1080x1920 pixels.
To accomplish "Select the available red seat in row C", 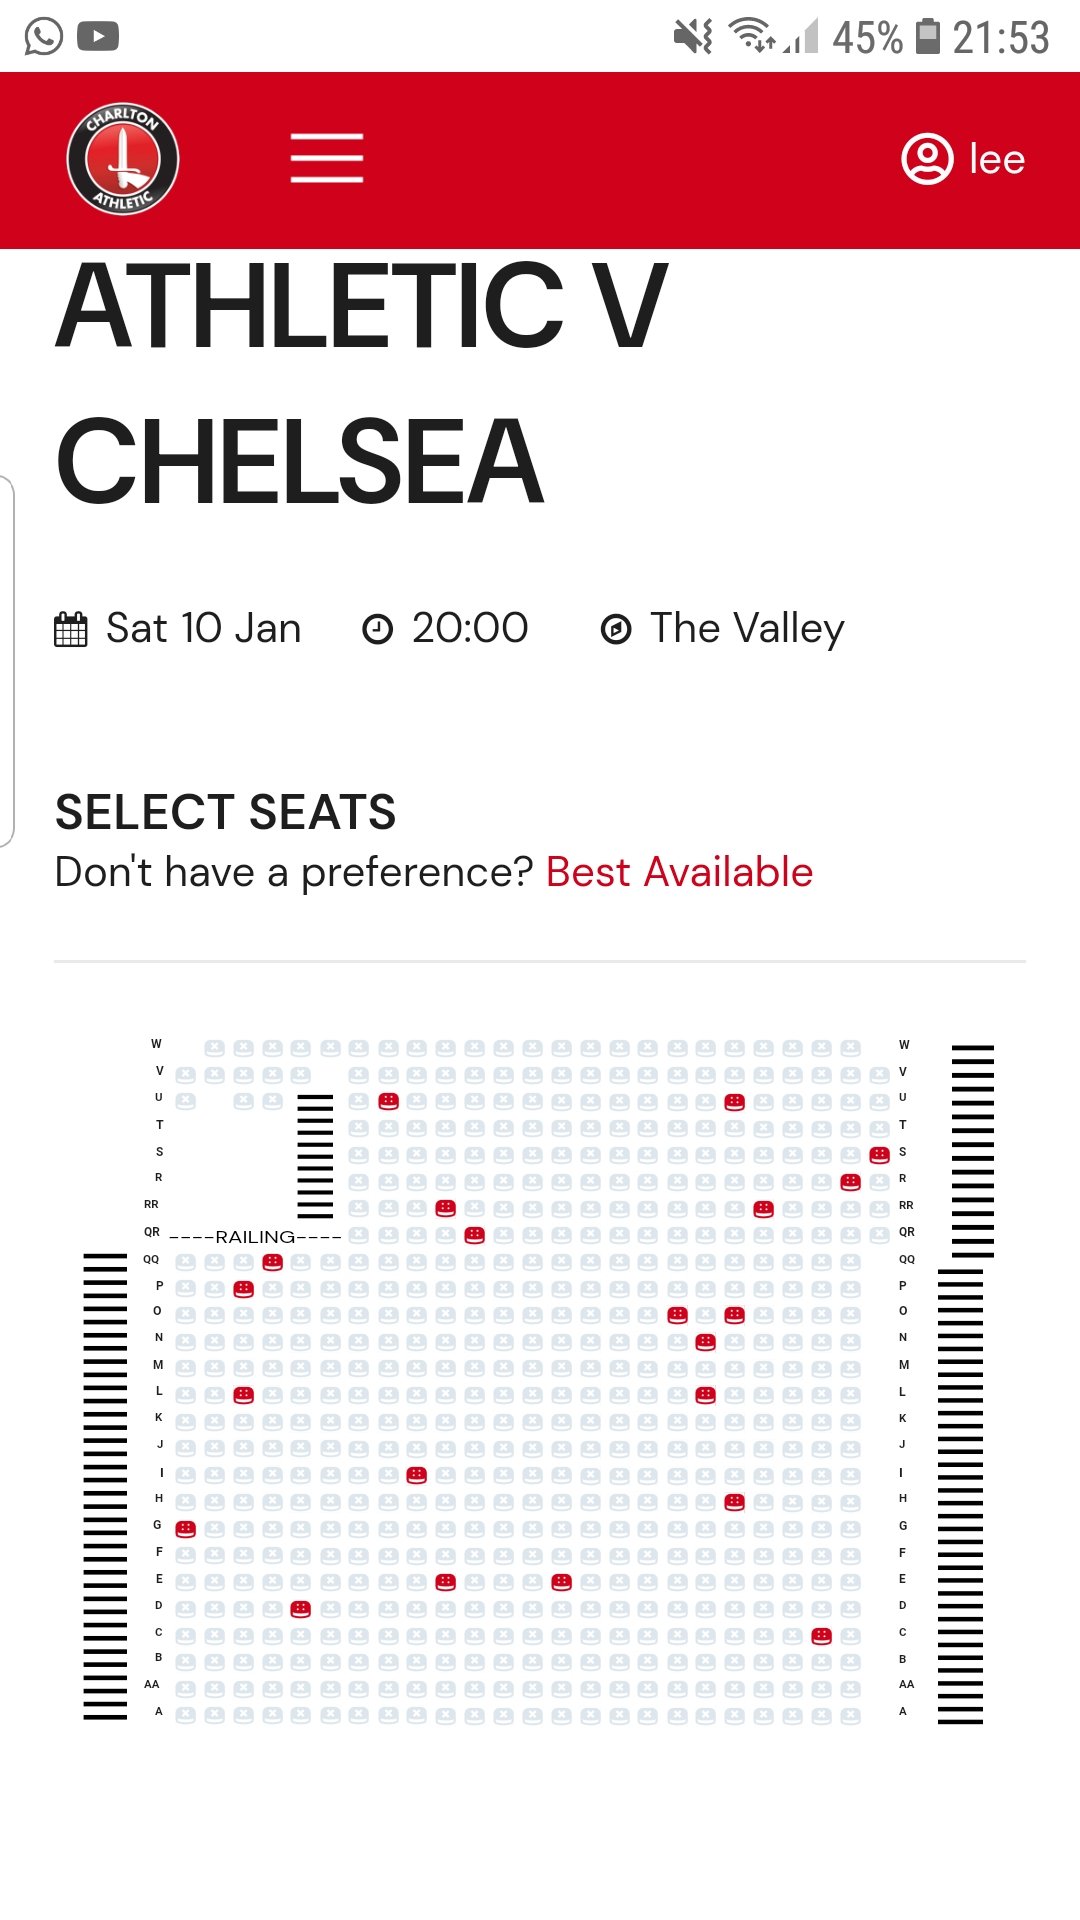I will (x=821, y=1636).
